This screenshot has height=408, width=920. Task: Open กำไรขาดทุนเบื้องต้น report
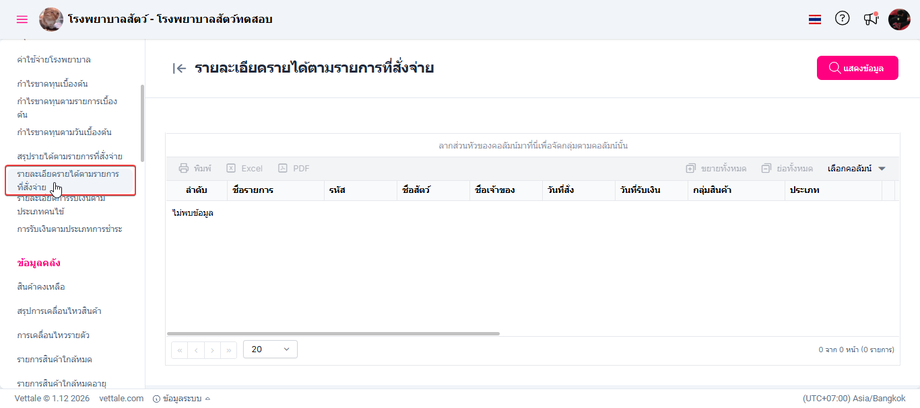(53, 83)
